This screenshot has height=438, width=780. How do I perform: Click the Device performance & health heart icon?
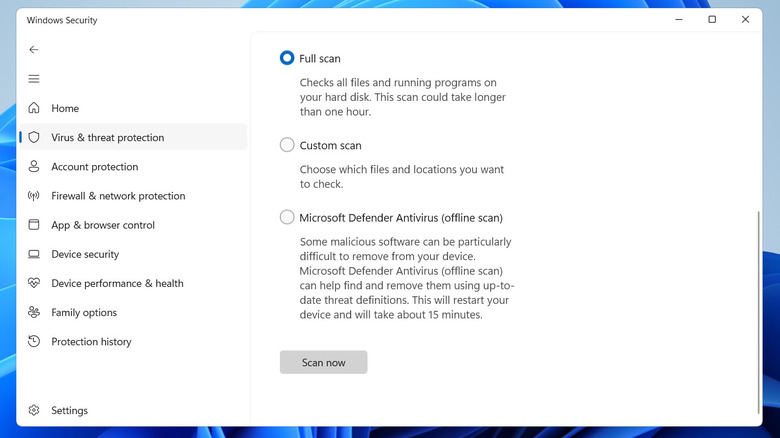point(34,283)
